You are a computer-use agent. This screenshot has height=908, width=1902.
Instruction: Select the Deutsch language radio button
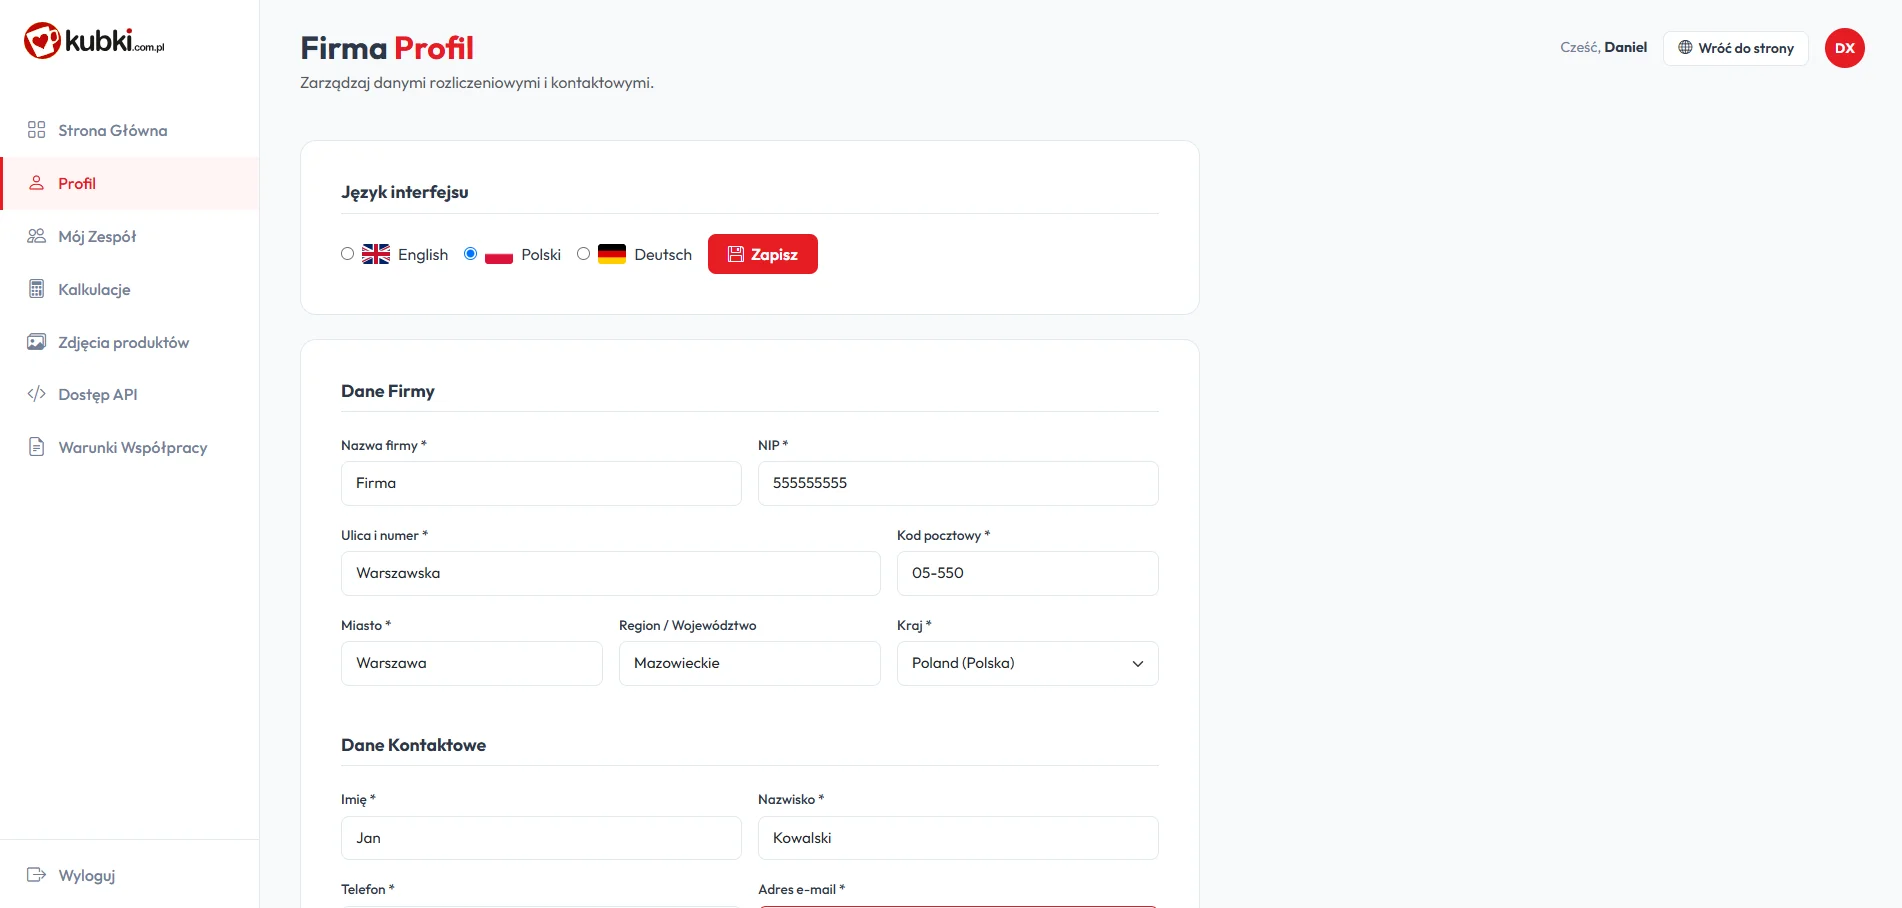583,254
